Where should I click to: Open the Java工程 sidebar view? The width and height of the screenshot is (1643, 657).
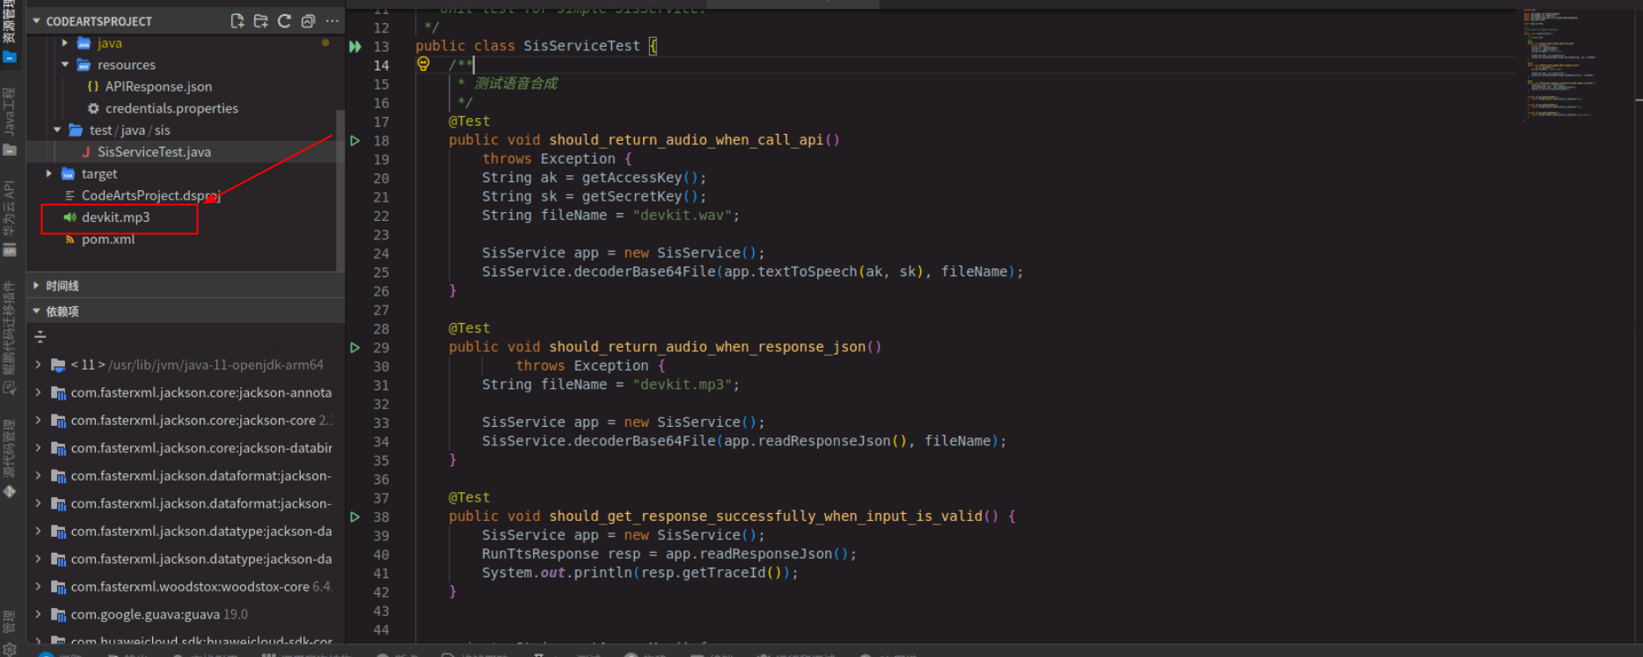pyautogui.click(x=9, y=122)
